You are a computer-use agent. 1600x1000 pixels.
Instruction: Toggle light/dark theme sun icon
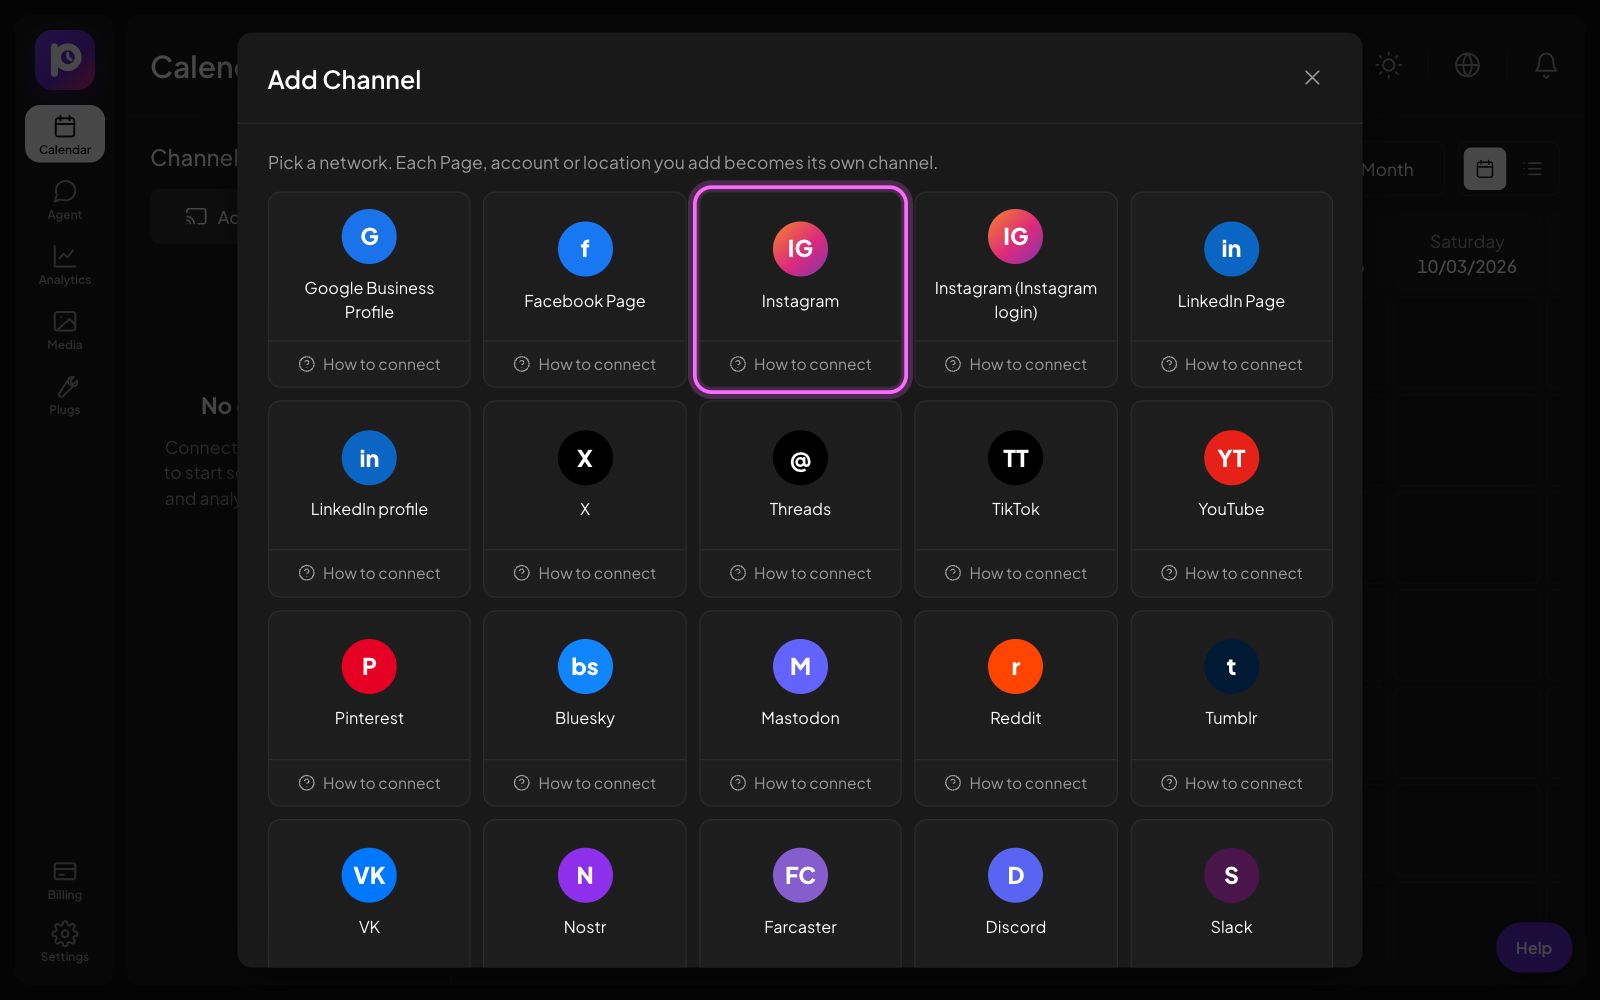pos(1388,65)
